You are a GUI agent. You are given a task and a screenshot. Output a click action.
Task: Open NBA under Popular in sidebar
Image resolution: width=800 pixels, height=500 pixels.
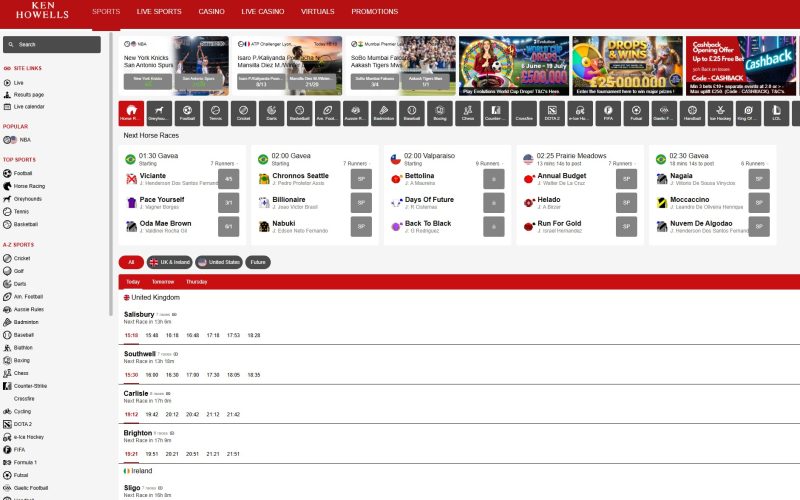17,139
